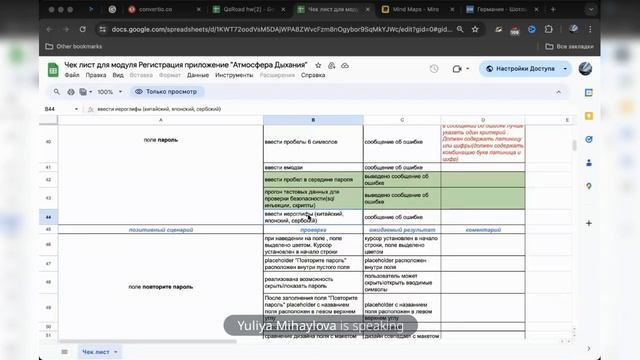Click the Только просмотр button
Image resolution: width=640 pixels, height=360 pixels.
click(167, 92)
